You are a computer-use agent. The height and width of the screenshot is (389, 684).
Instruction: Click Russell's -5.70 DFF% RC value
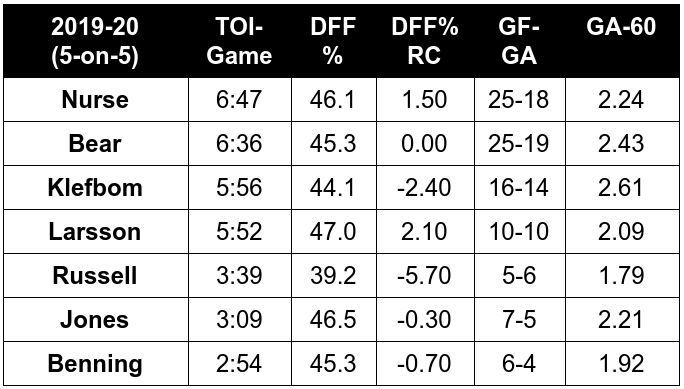point(425,276)
